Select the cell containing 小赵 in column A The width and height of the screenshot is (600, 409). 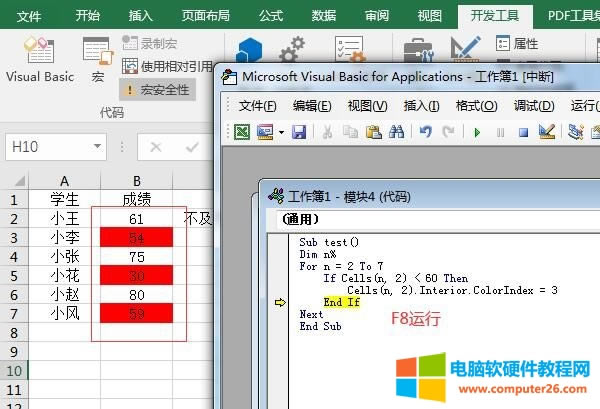[x=65, y=294]
